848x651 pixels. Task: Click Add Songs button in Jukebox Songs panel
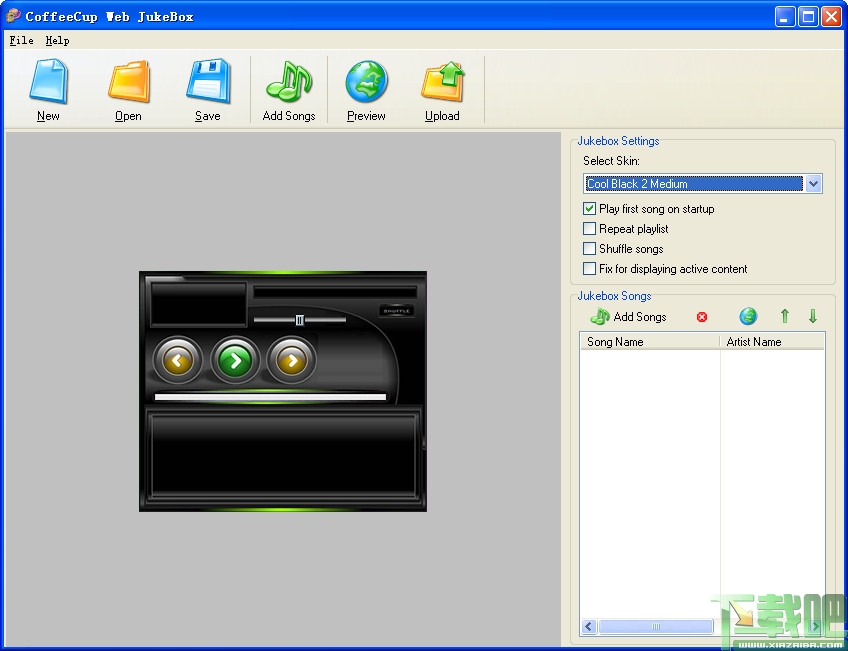click(x=628, y=317)
